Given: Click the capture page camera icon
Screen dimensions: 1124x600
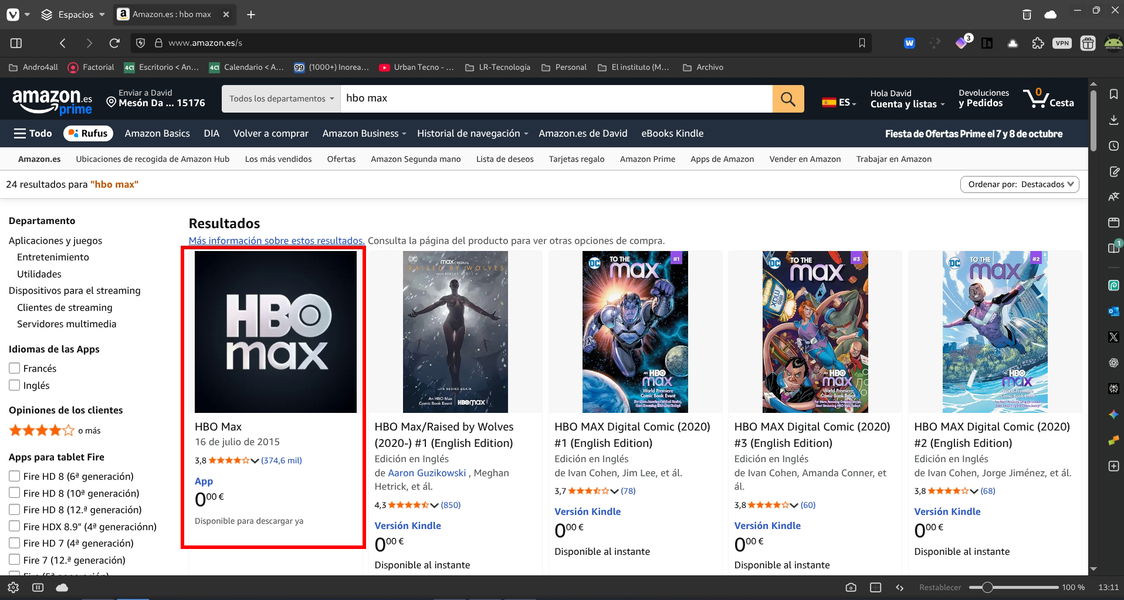Looking at the screenshot, I should click(851, 587).
